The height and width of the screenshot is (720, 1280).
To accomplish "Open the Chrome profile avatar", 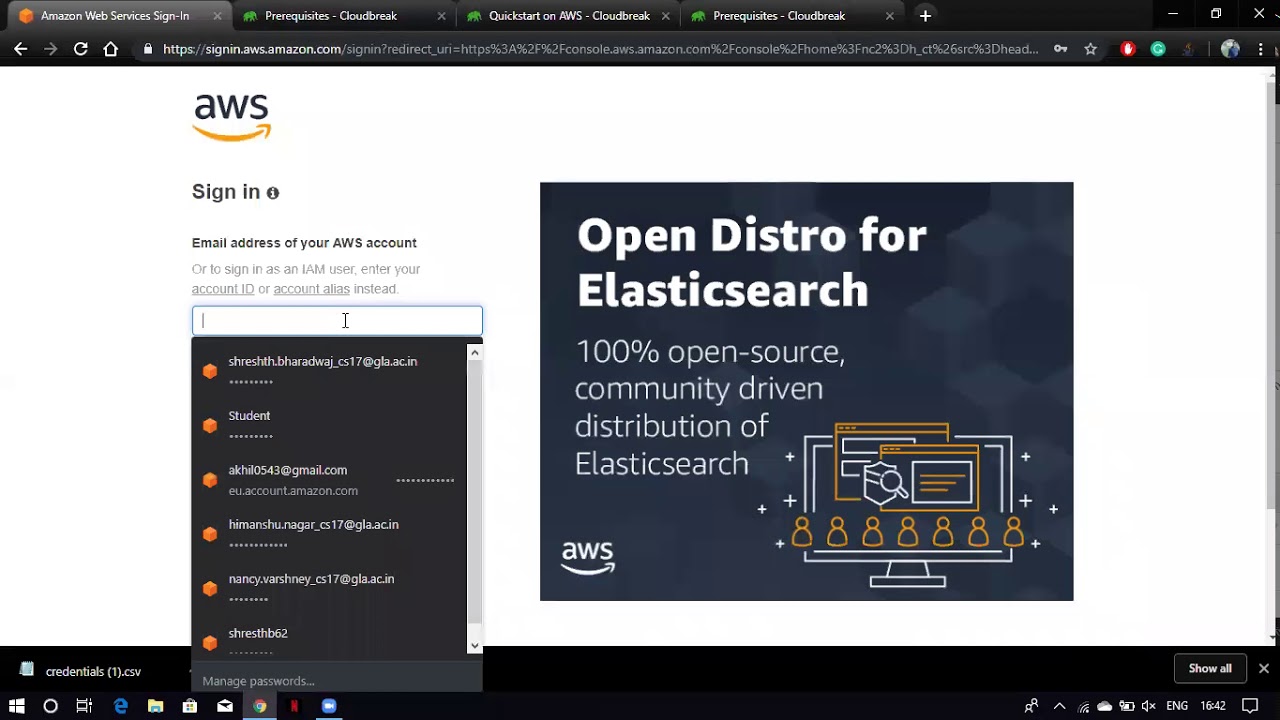I will pos(1230,48).
